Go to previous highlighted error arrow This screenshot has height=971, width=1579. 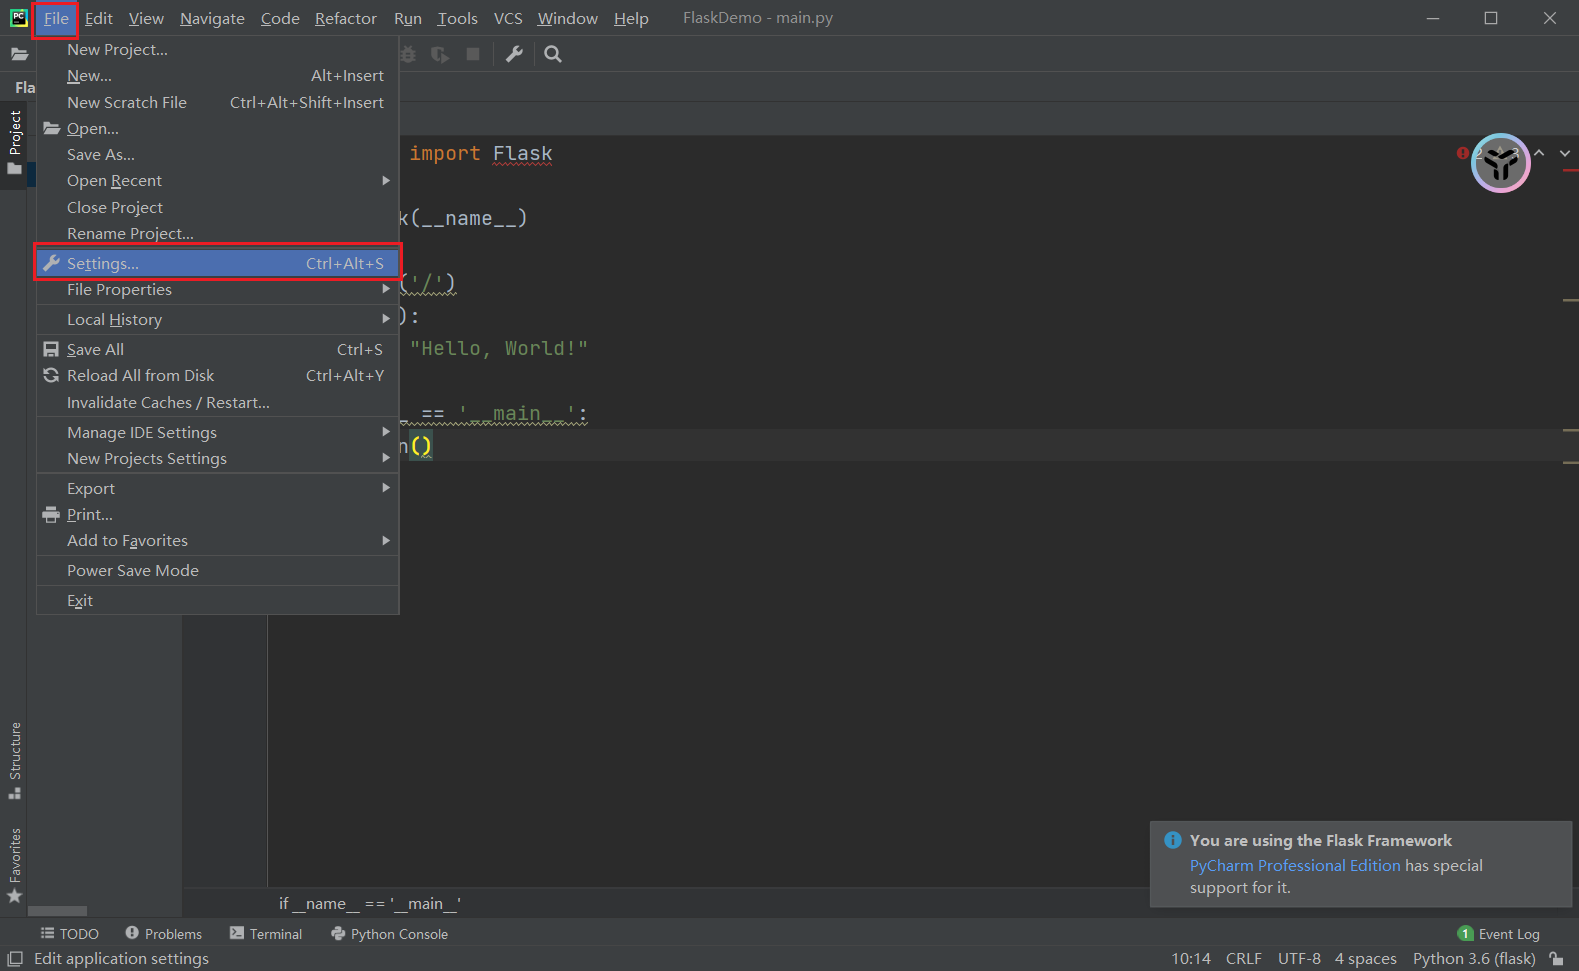click(x=1539, y=153)
